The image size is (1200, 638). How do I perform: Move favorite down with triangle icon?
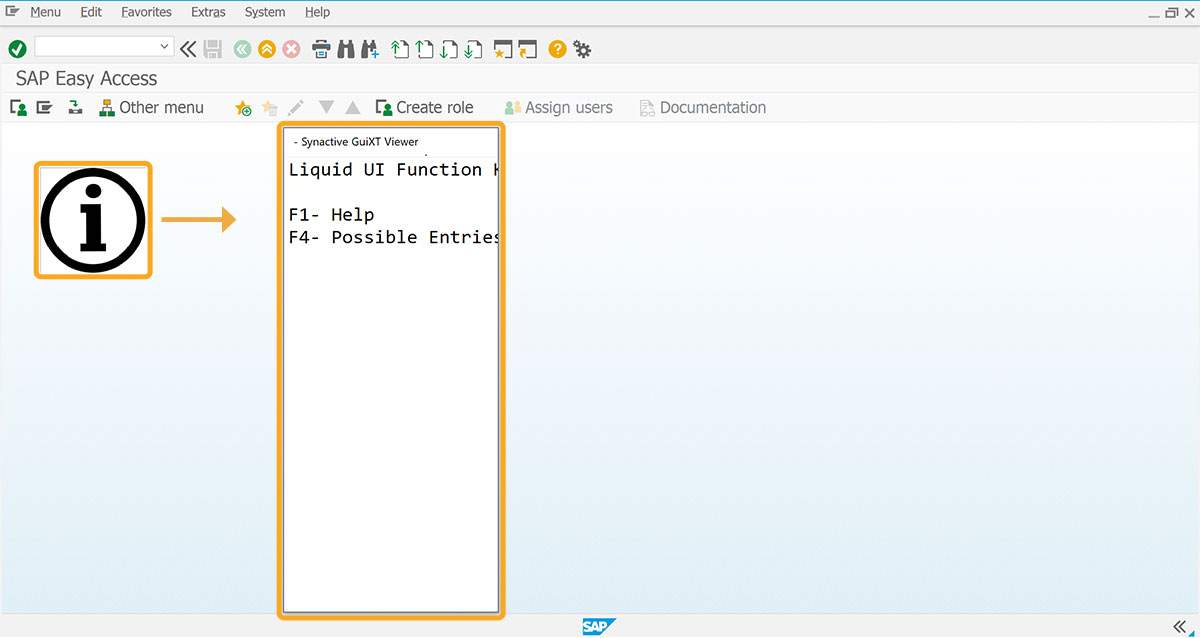(x=326, y=108)
